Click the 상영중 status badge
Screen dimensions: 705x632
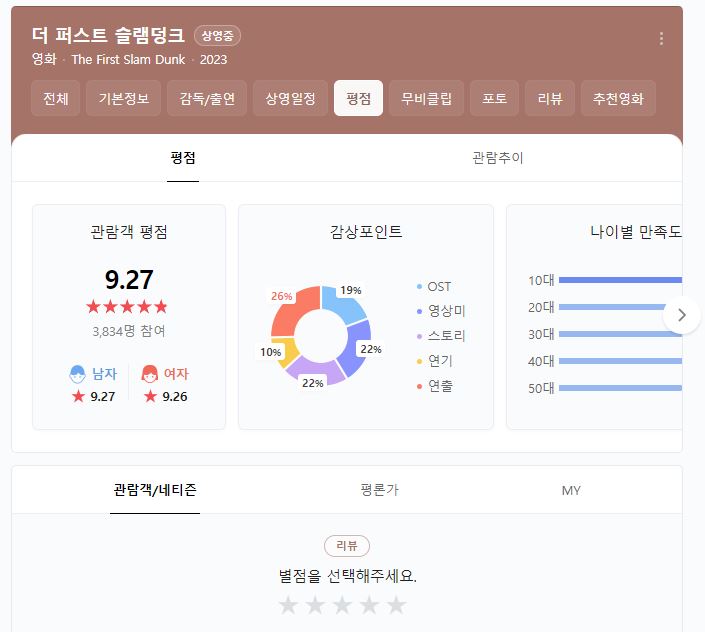(217, 36)
